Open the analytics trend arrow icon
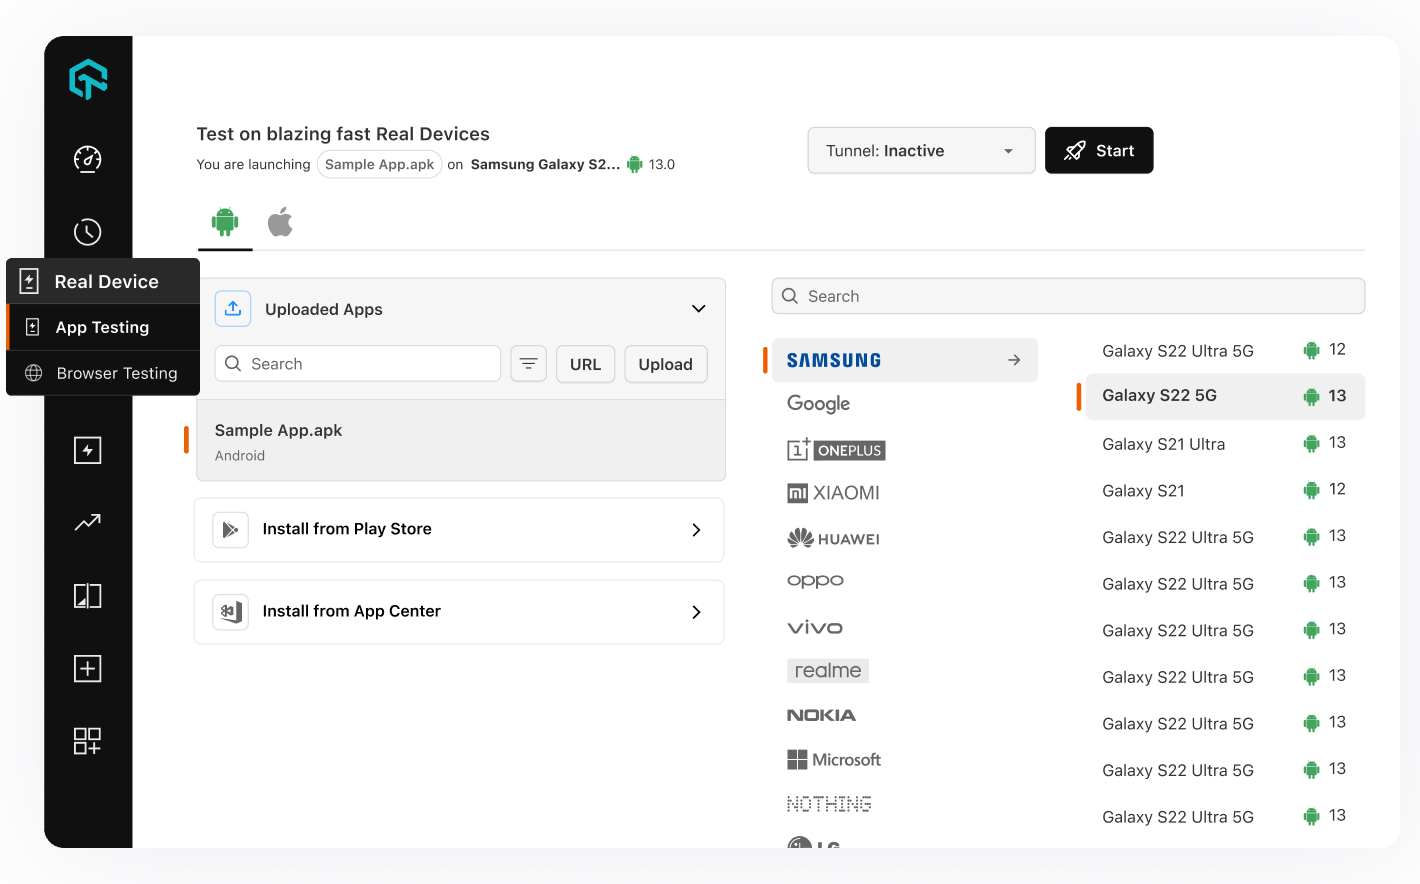This screenshot has width=1420, height=884. tap(88, 522)
